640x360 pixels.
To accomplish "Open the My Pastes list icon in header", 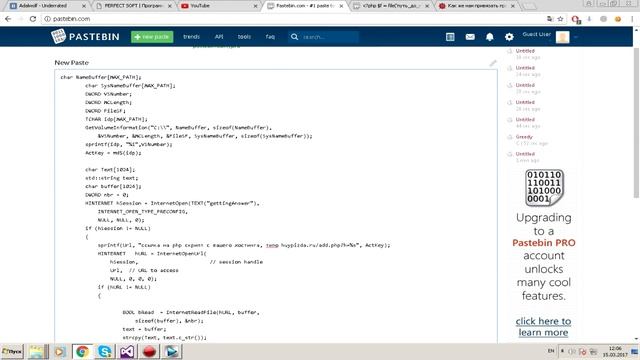I will tap(450, 37).
